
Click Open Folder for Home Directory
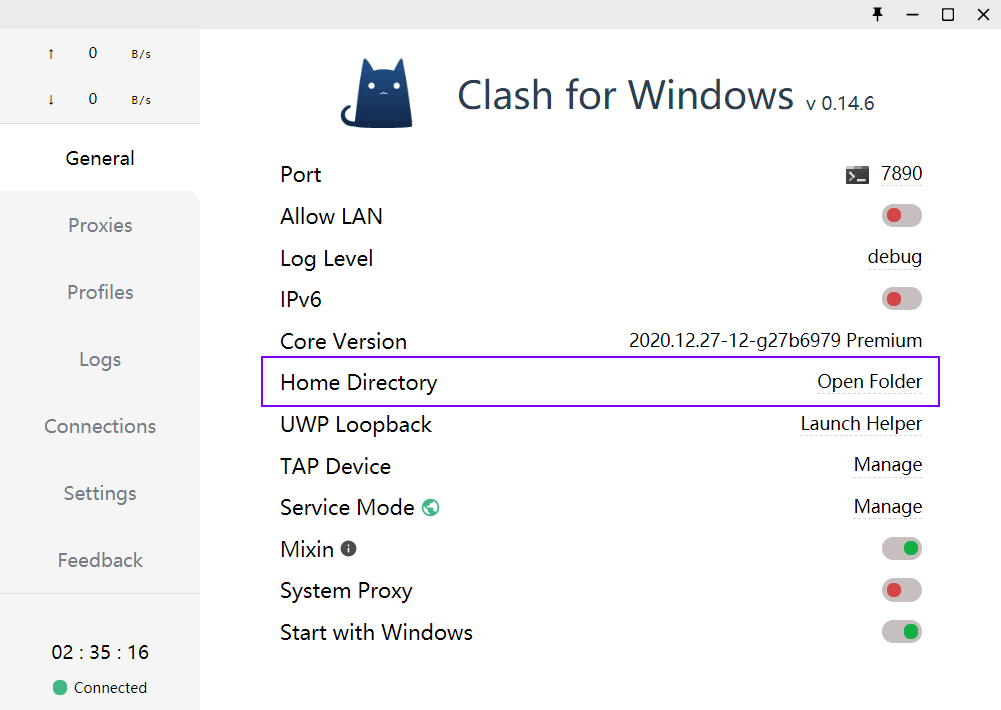(869, 382)
